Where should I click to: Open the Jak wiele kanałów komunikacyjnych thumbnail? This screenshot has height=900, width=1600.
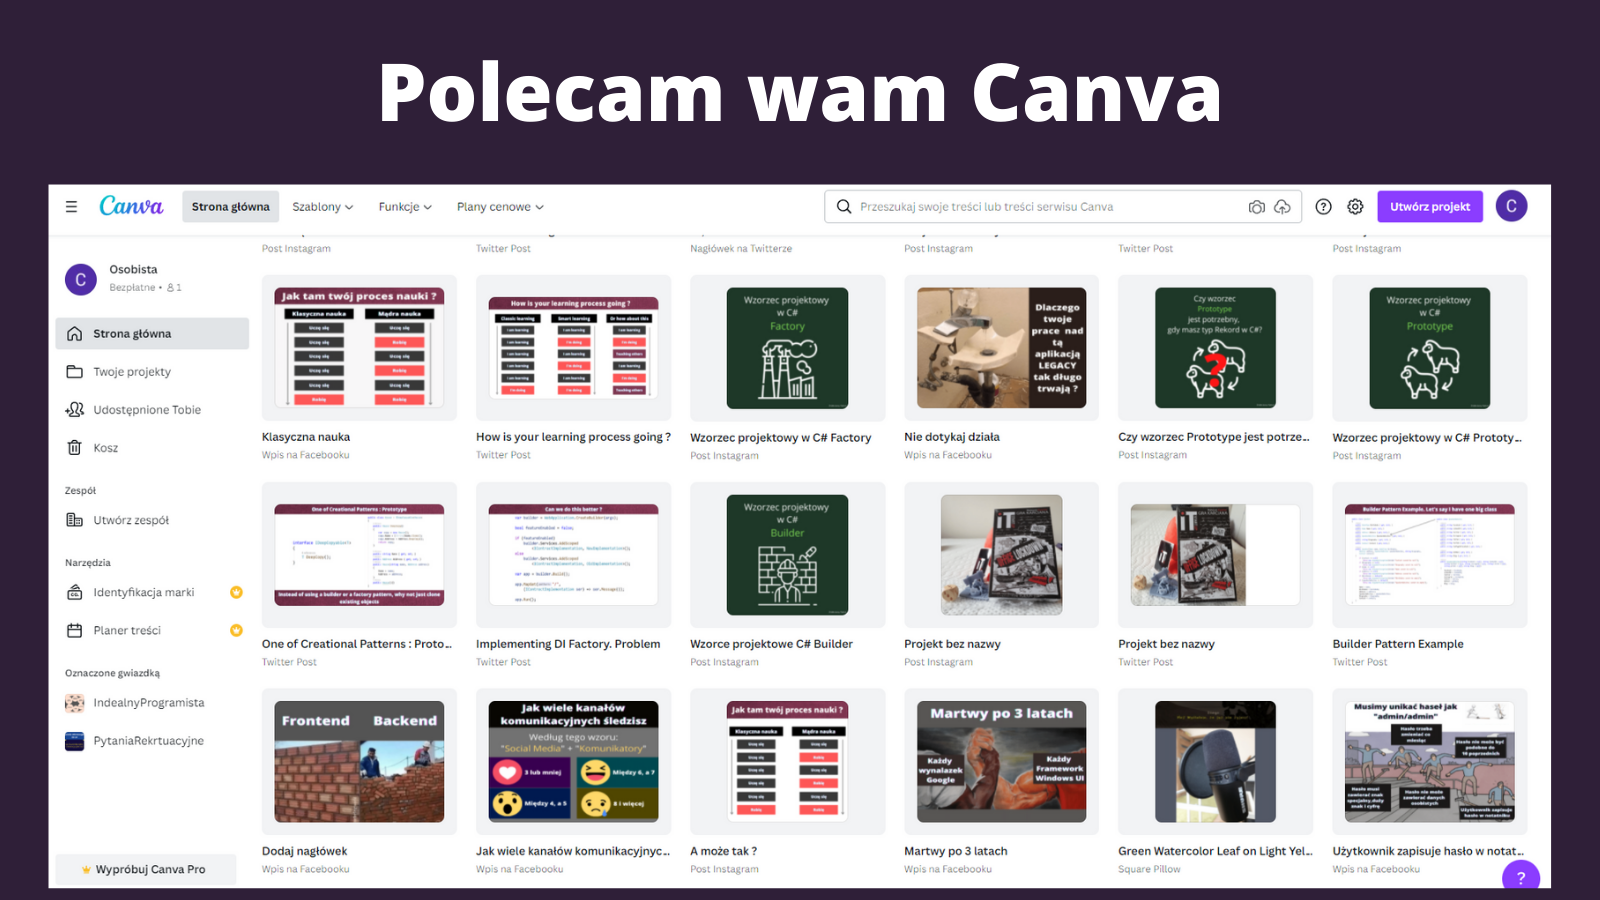[x=574, y=762]
